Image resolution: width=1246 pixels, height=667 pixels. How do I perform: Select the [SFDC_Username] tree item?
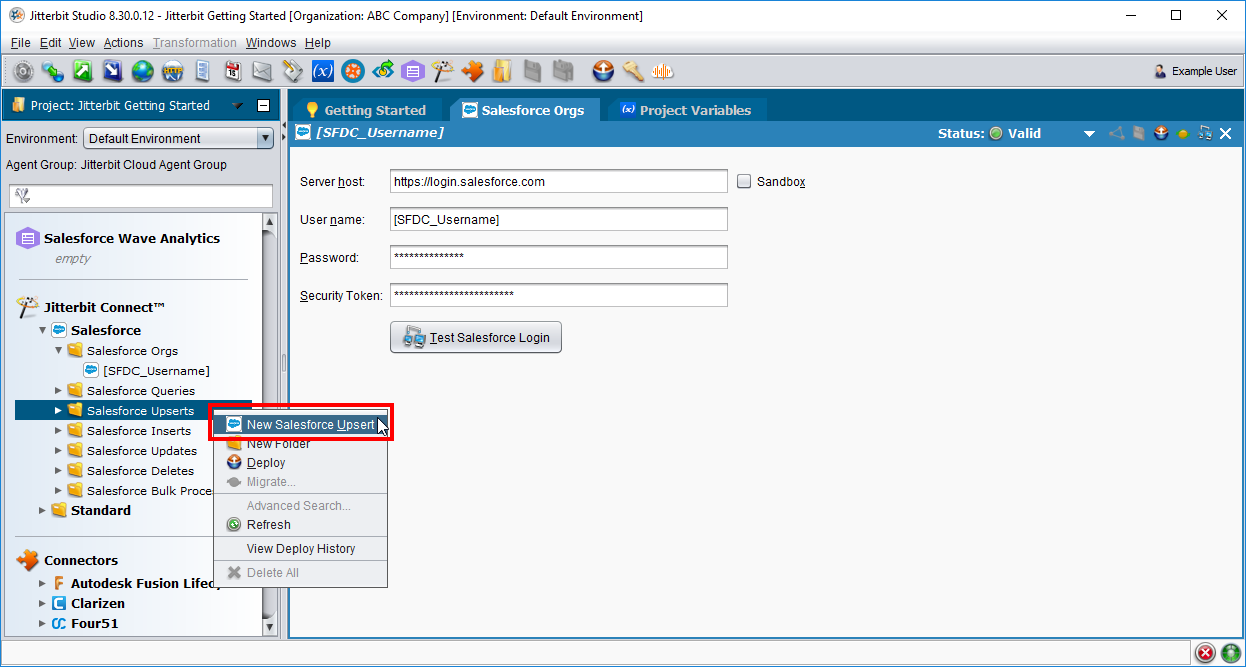pyautogui.click(x=155, y=370)
